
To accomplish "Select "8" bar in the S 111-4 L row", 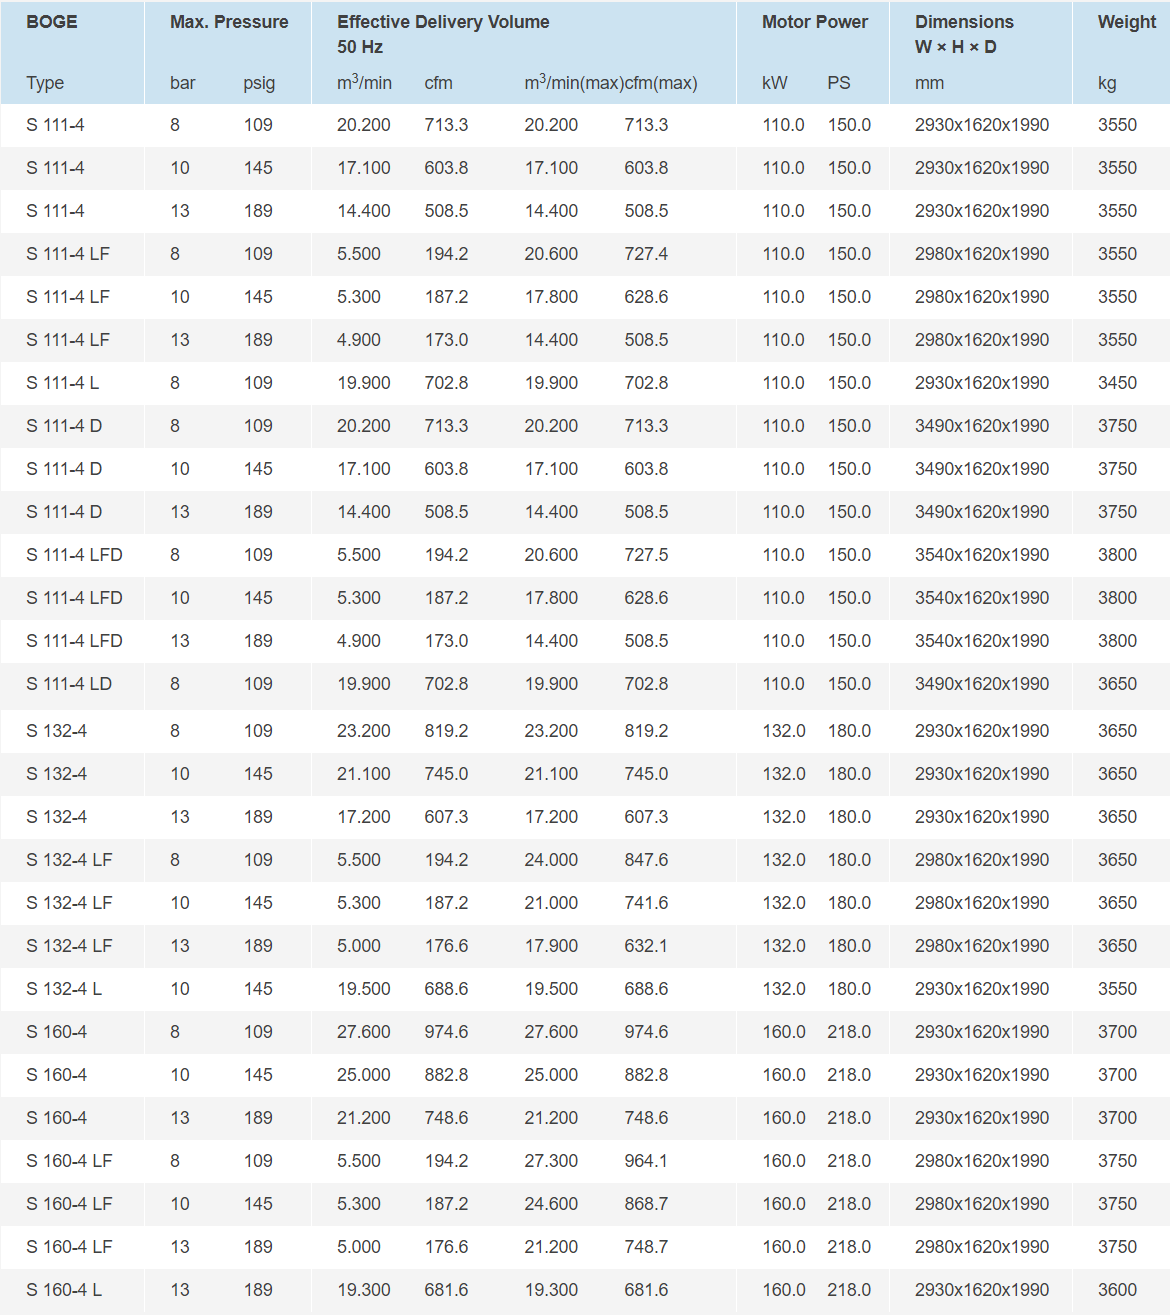I will 175,383.
